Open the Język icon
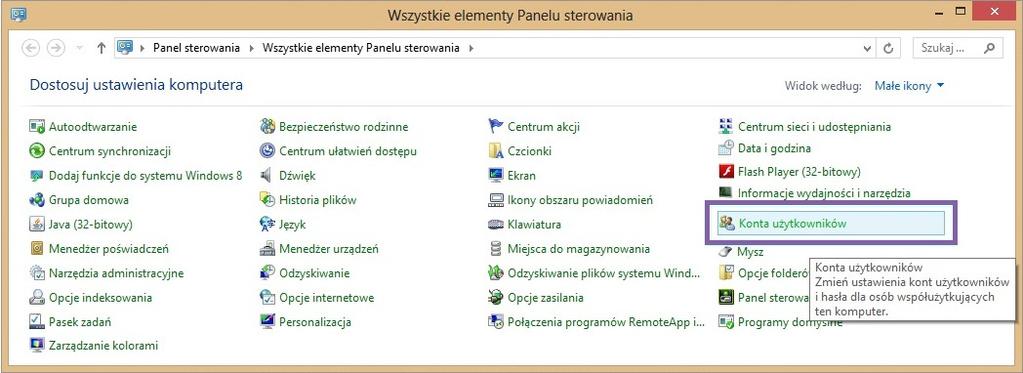Screen dimensions: 1023x373 (267, 224)
